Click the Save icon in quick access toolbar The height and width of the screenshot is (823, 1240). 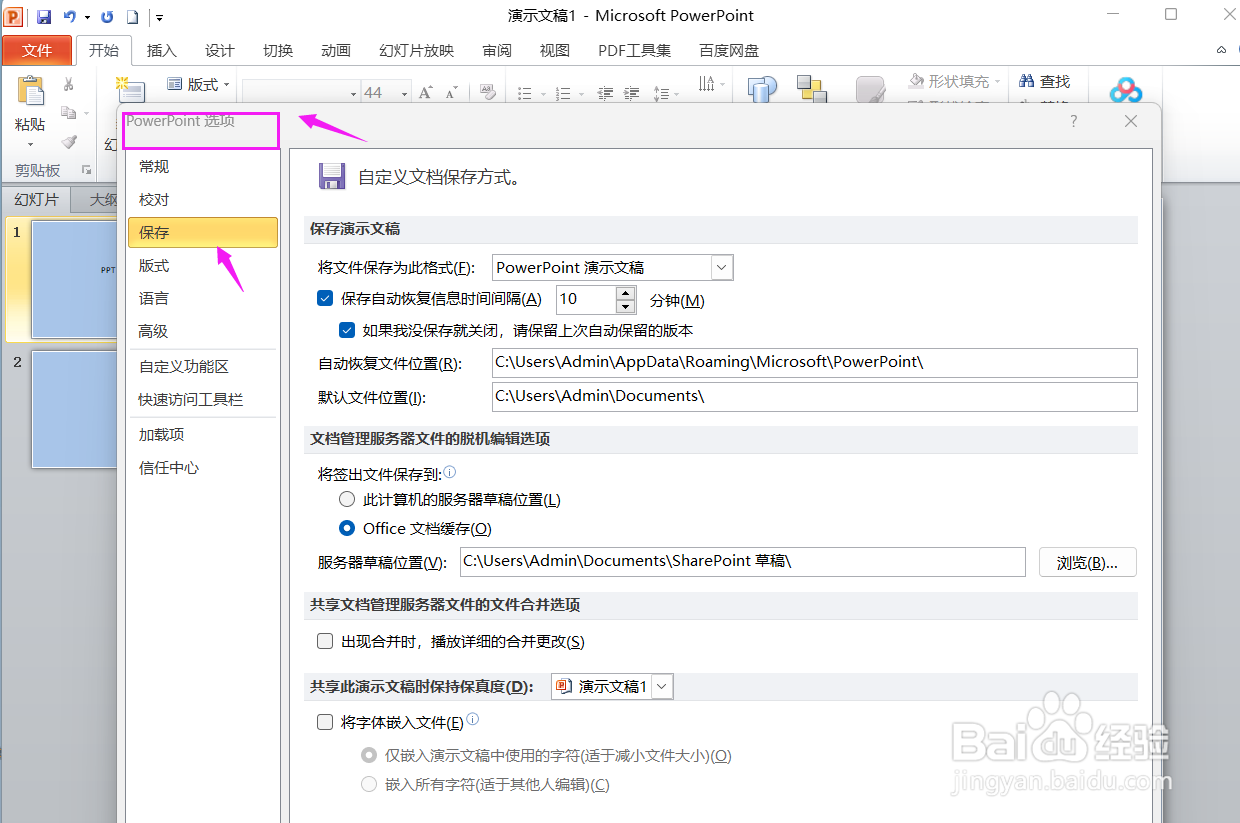[x=44, y=17]
